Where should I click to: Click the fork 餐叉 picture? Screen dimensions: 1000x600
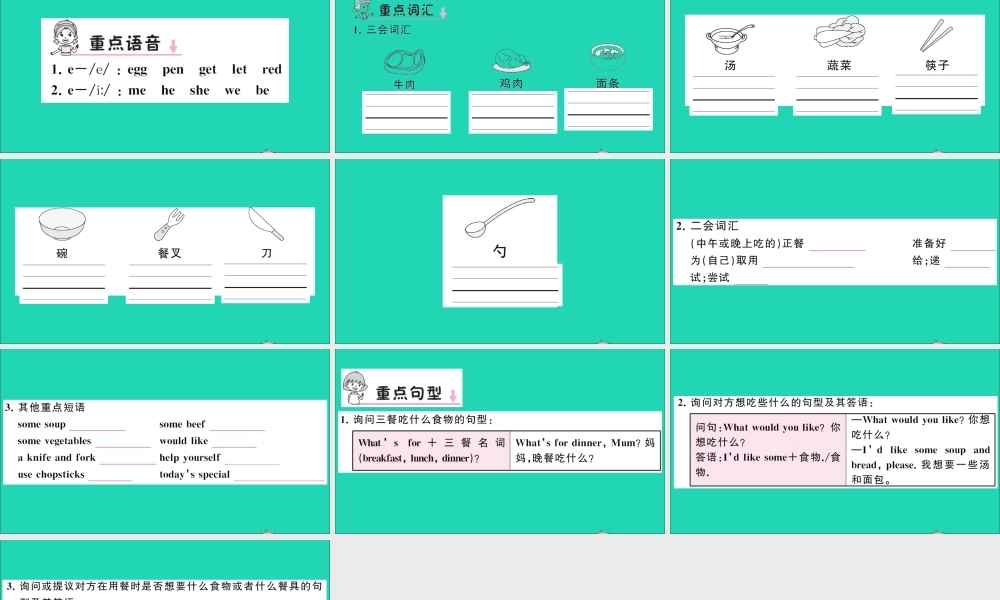click(x=170, y=225)
